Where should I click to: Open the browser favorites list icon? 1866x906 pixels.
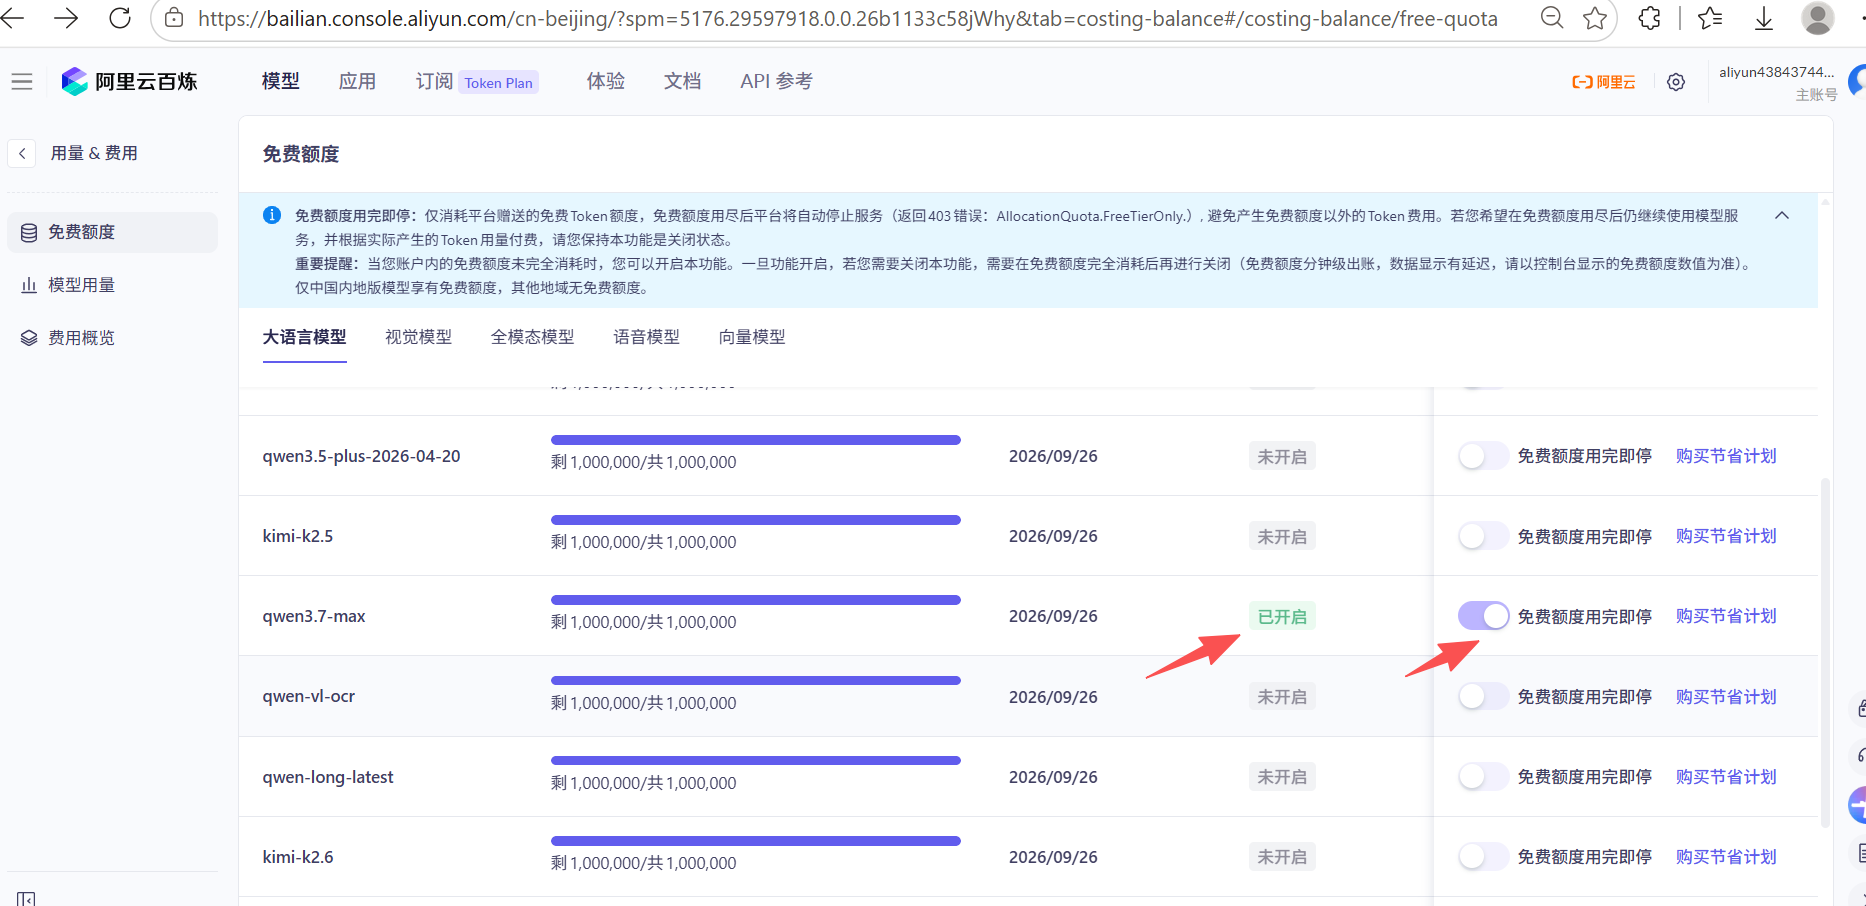click(1710, 18)
